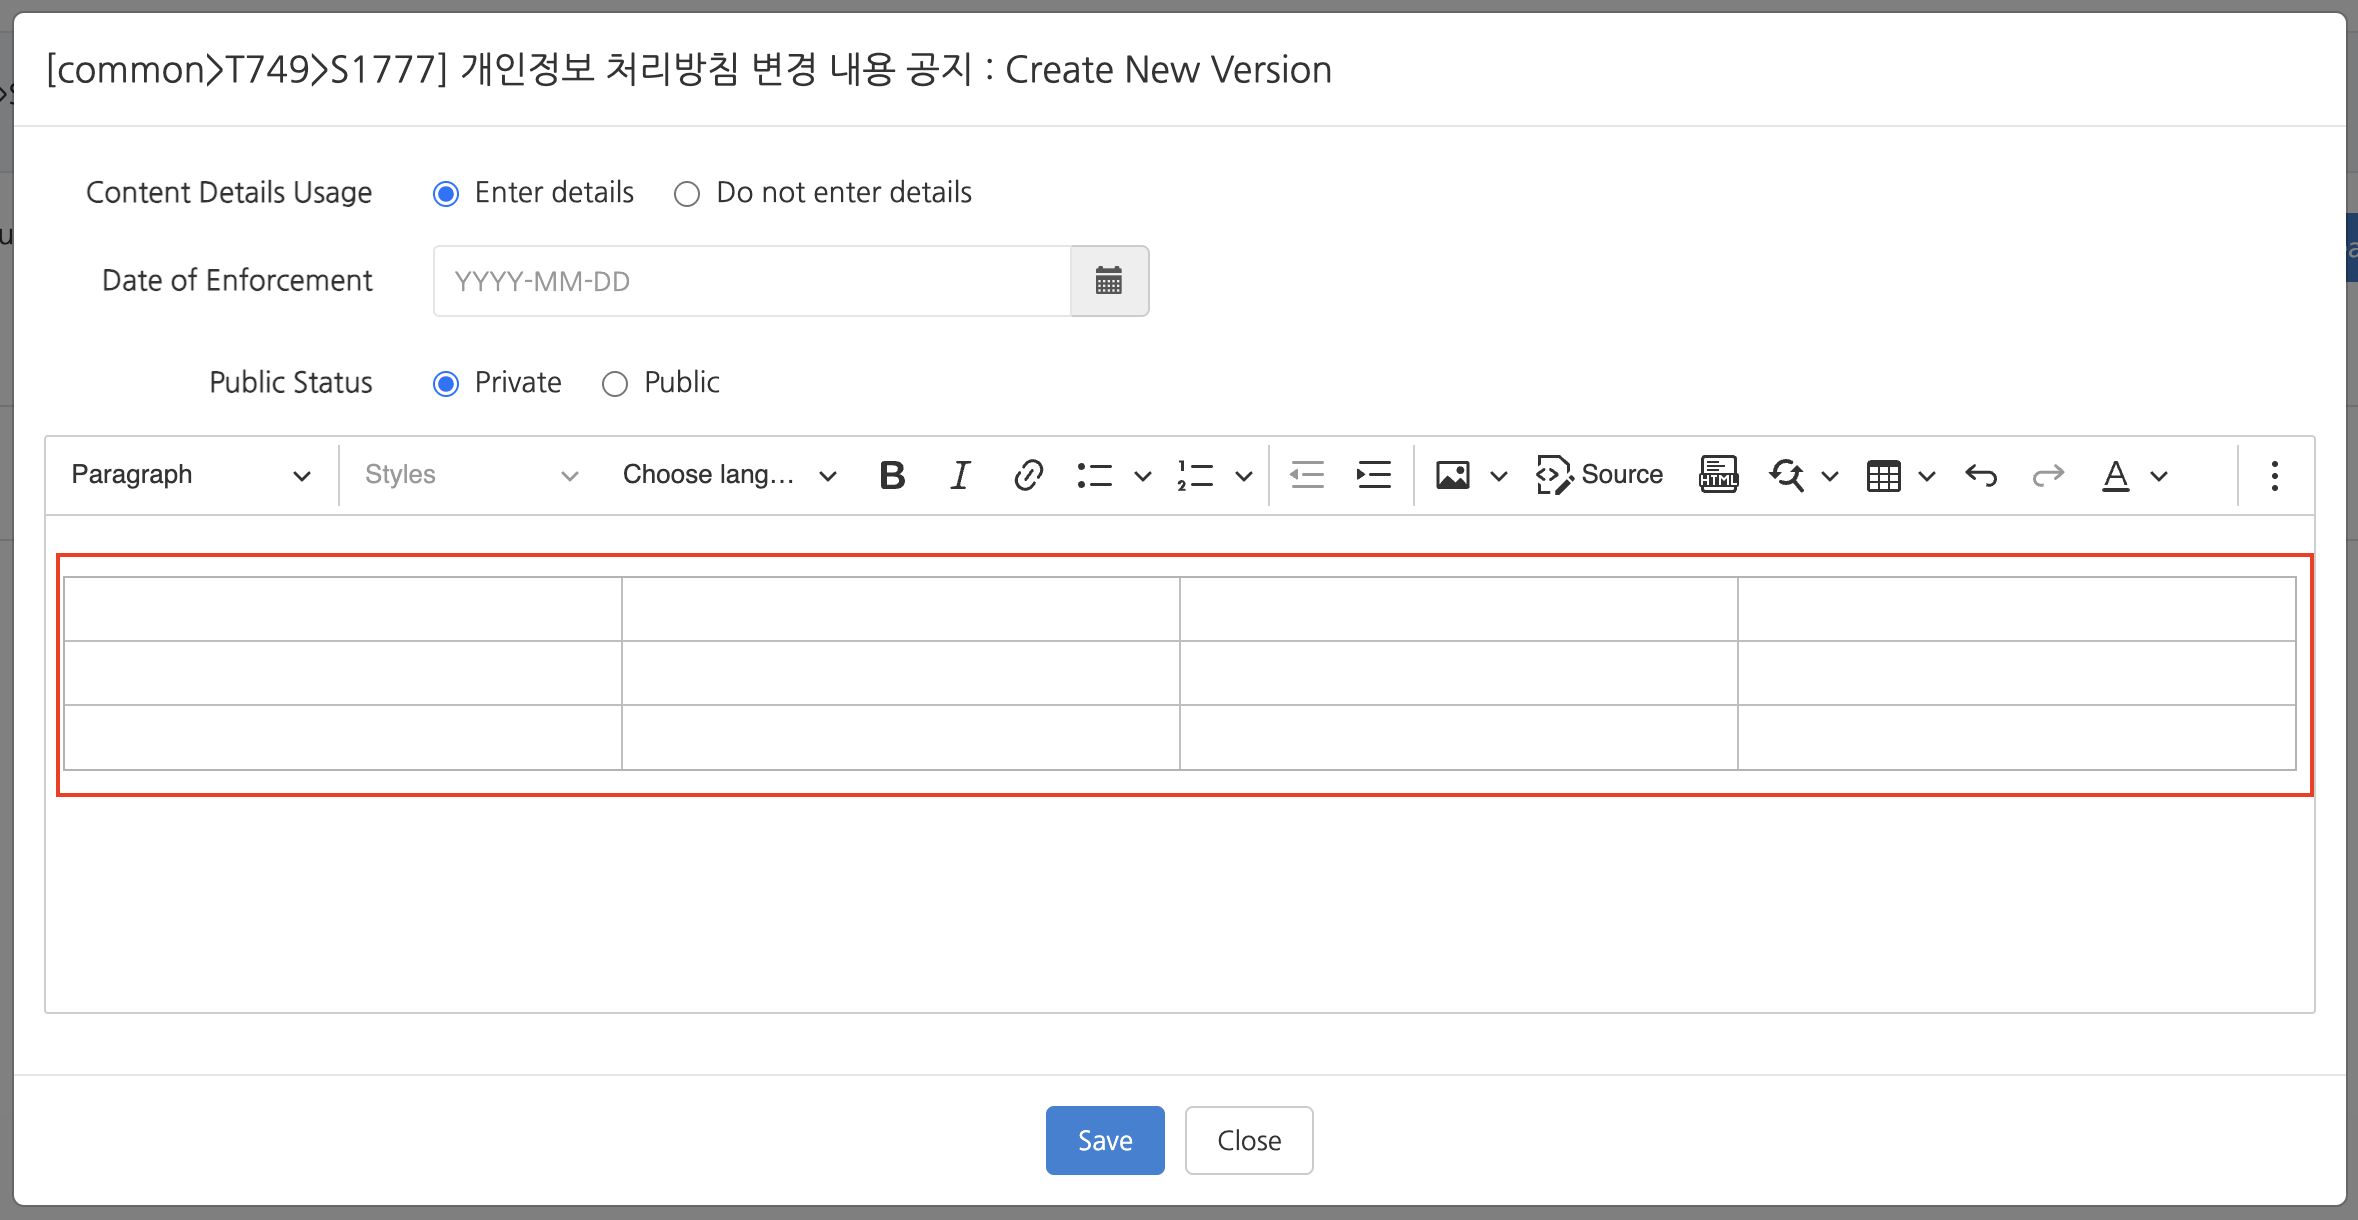
Task: Show more toolbar items menu
Action: click(x=2274, y=475)
